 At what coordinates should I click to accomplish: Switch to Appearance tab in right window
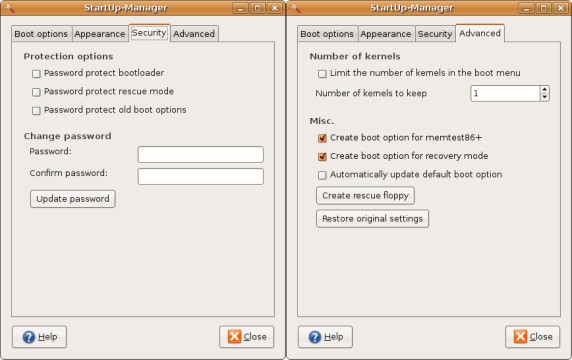point(386,34)
